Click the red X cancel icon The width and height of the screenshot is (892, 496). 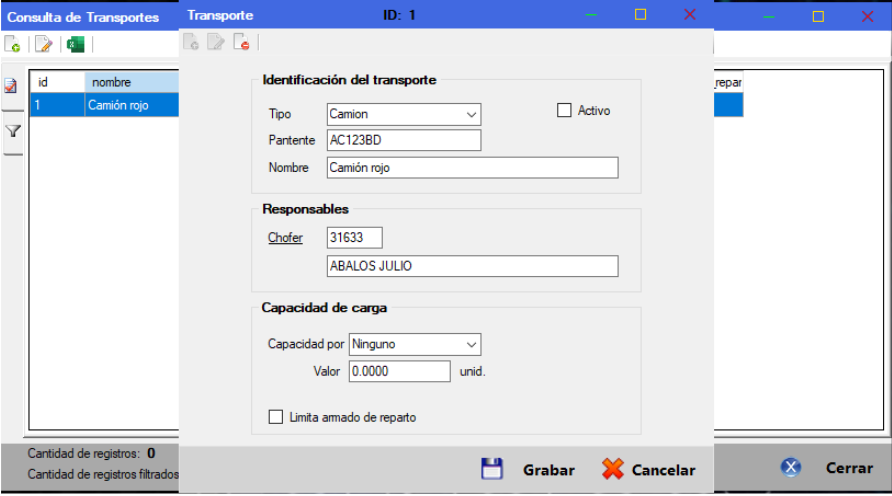(613, 469)
